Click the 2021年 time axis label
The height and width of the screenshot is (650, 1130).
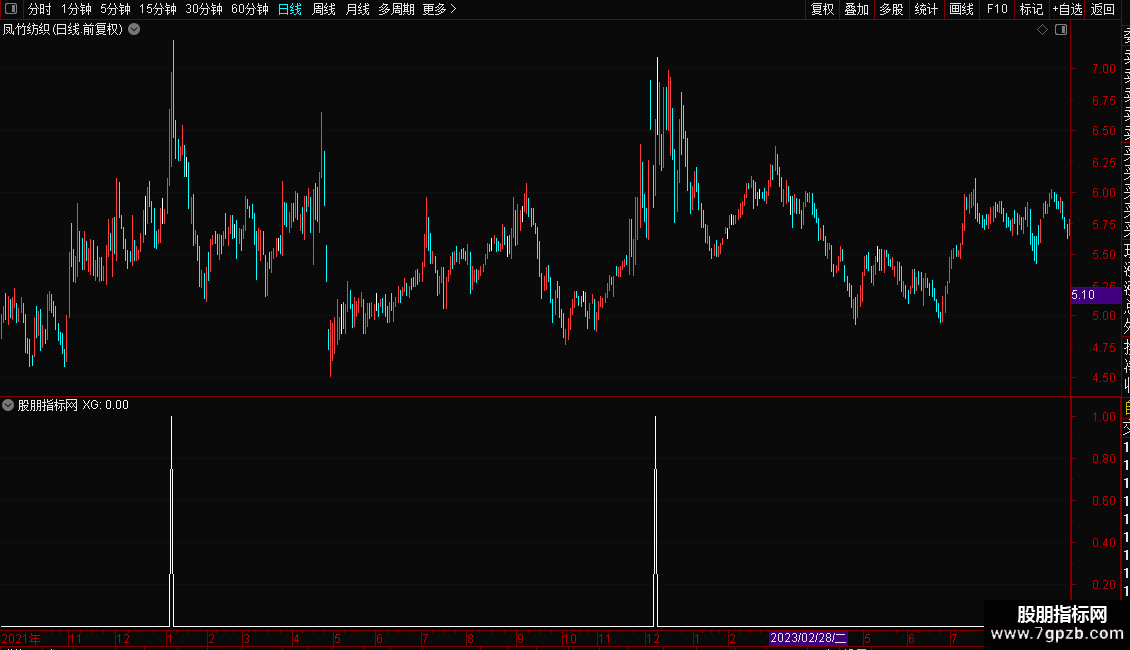(x=21, y=638)
